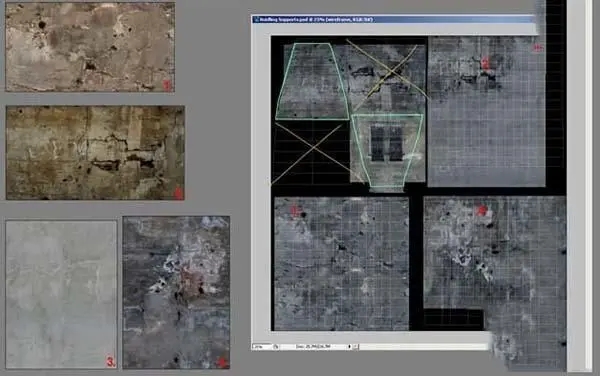Click the small status bar icon beside zoom field
The width and height of the screenshot is (600, 376).
click(276, 347)
